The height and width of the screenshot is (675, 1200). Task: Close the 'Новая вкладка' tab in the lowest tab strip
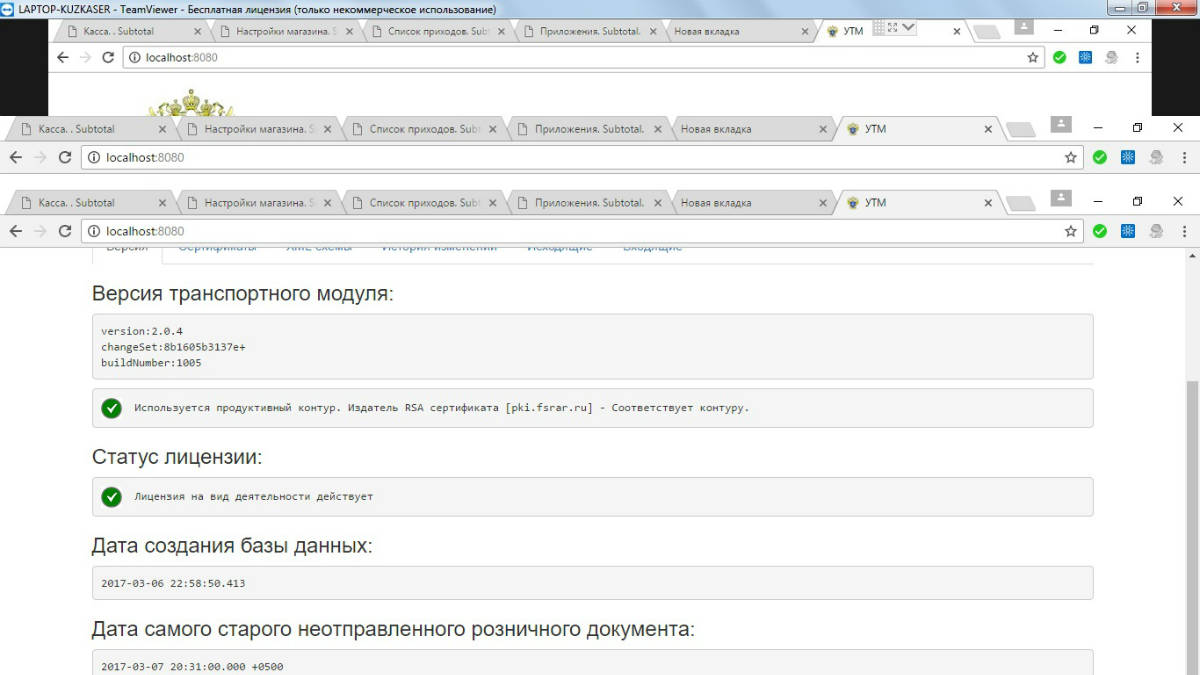(823, 203)
